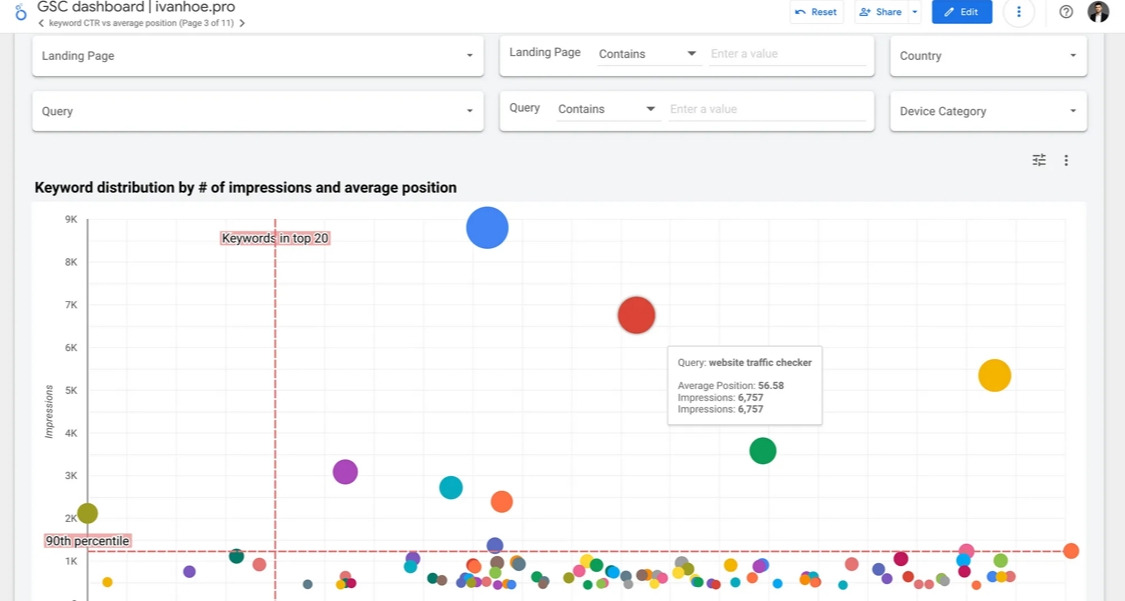1125x601 pixels.
Task: Click the orange bubble above 2K impressions
Action: click(x=502, y=501)
